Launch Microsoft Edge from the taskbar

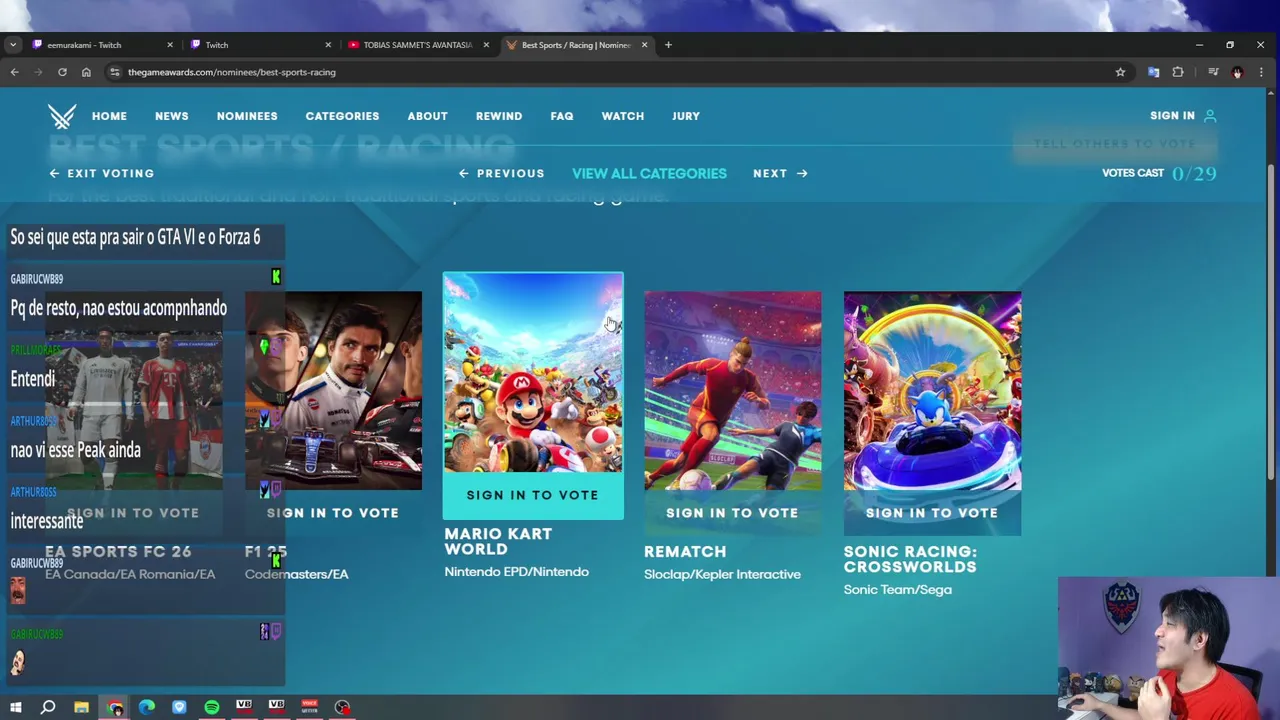(147, 707)
